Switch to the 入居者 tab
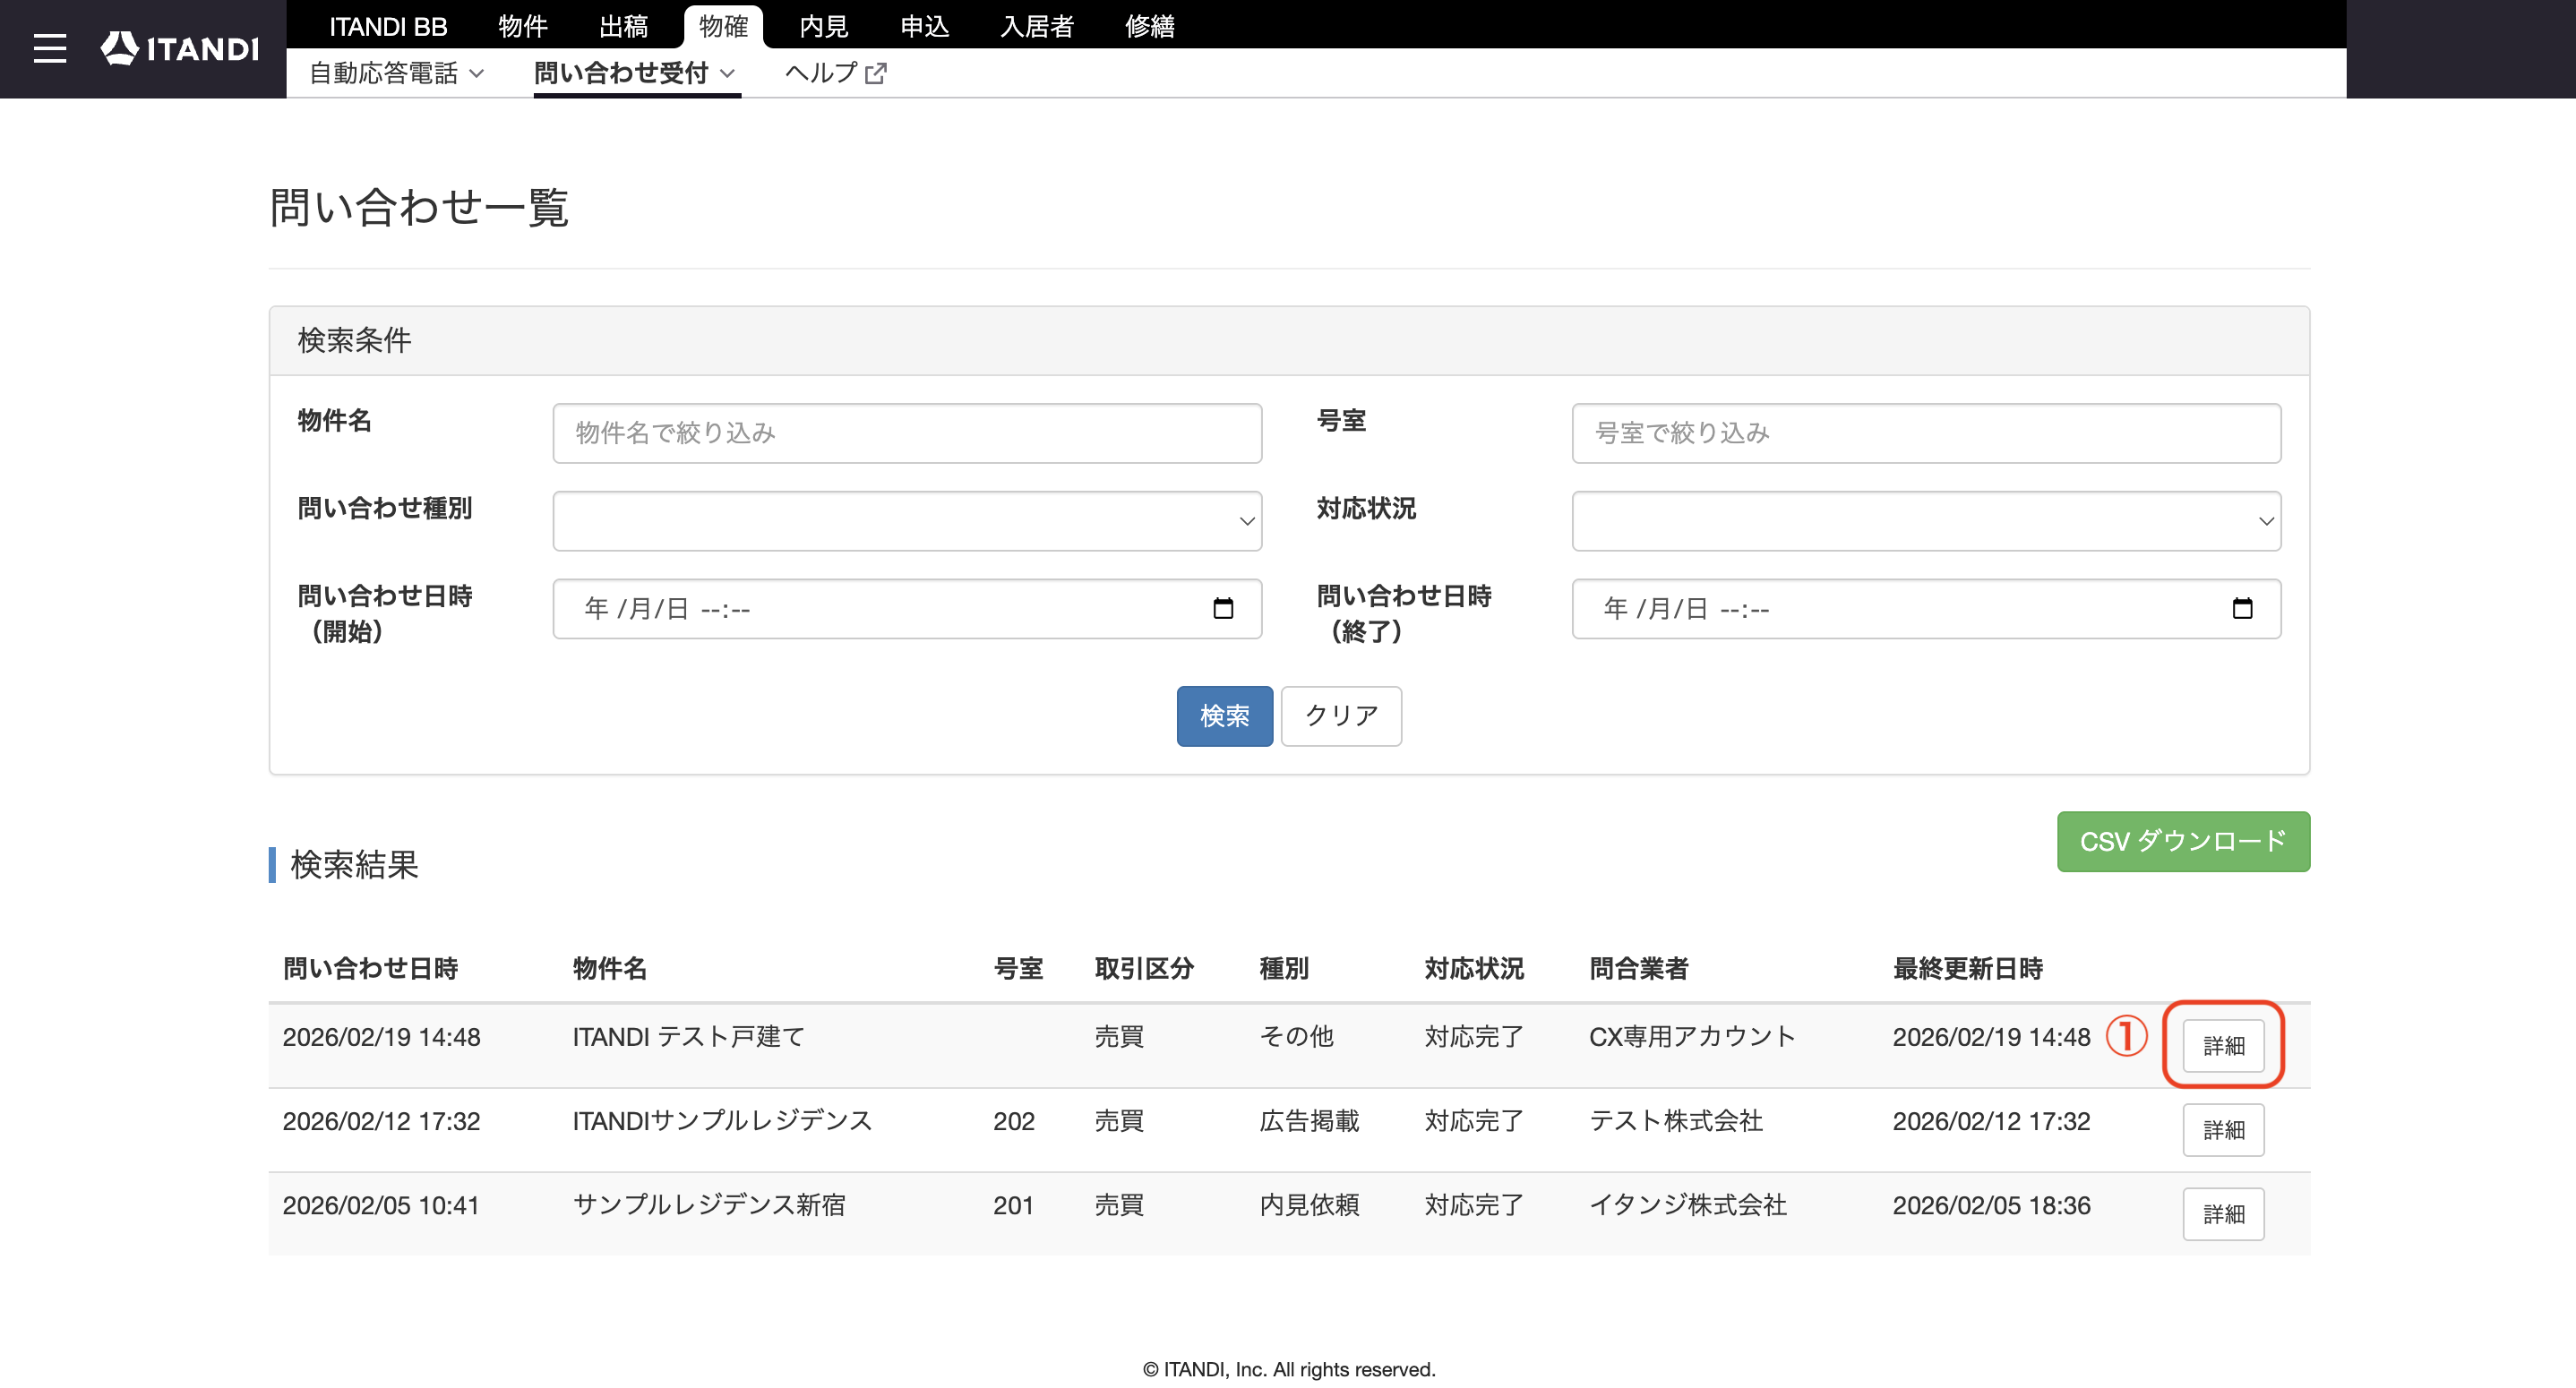 click(1037, 26)
